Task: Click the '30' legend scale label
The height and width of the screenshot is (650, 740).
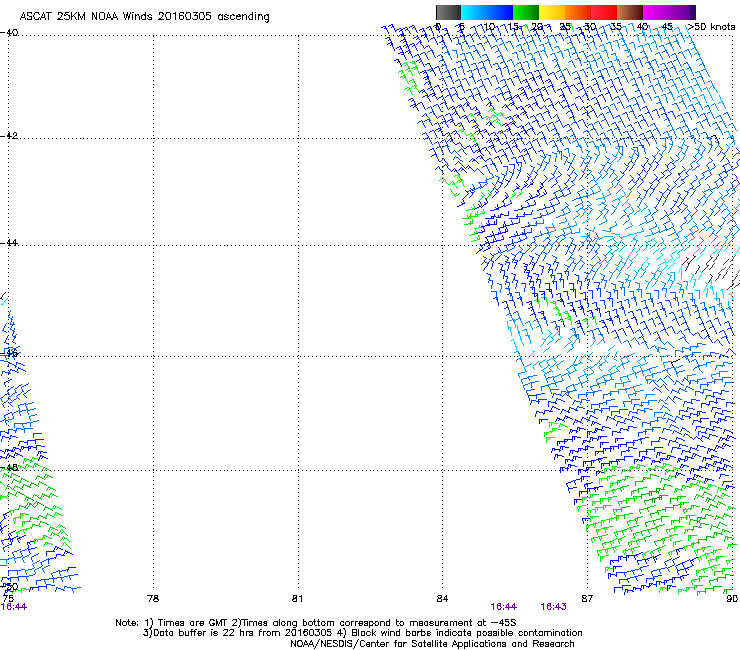Action: click(x=590, y=27)
